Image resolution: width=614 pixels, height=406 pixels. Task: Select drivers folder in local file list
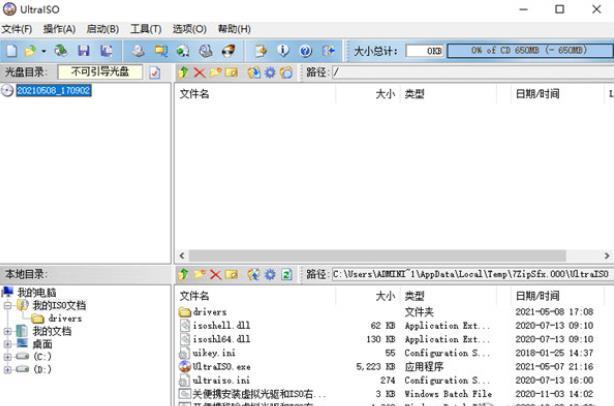(210, 312)
